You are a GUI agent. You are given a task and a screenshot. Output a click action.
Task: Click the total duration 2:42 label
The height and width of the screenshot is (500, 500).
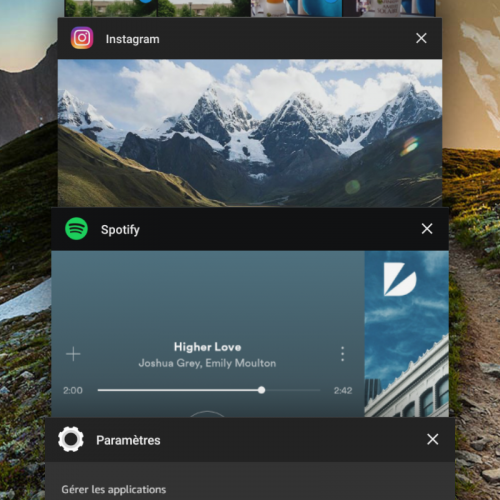click(343, 390)
